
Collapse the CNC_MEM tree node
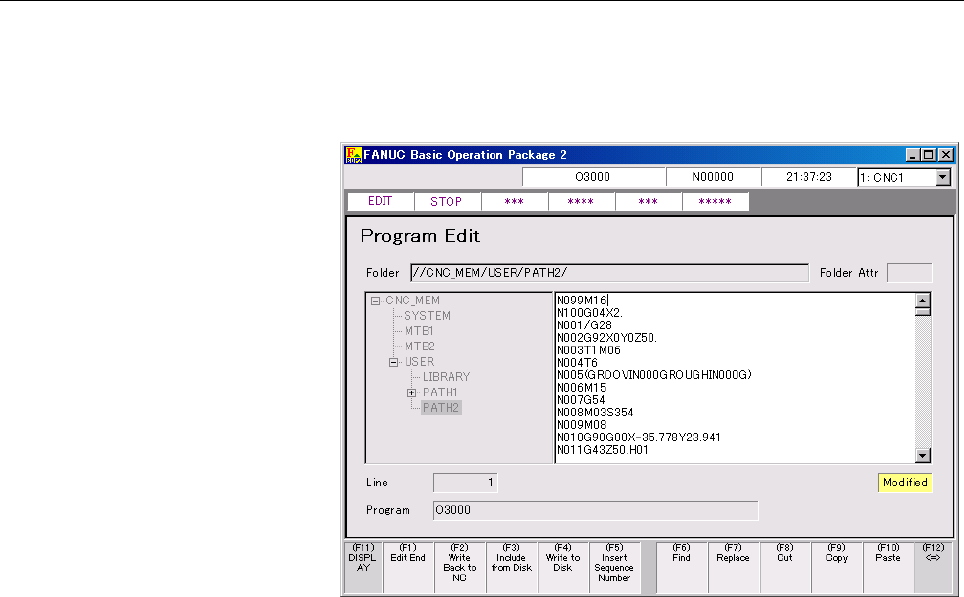375,300
